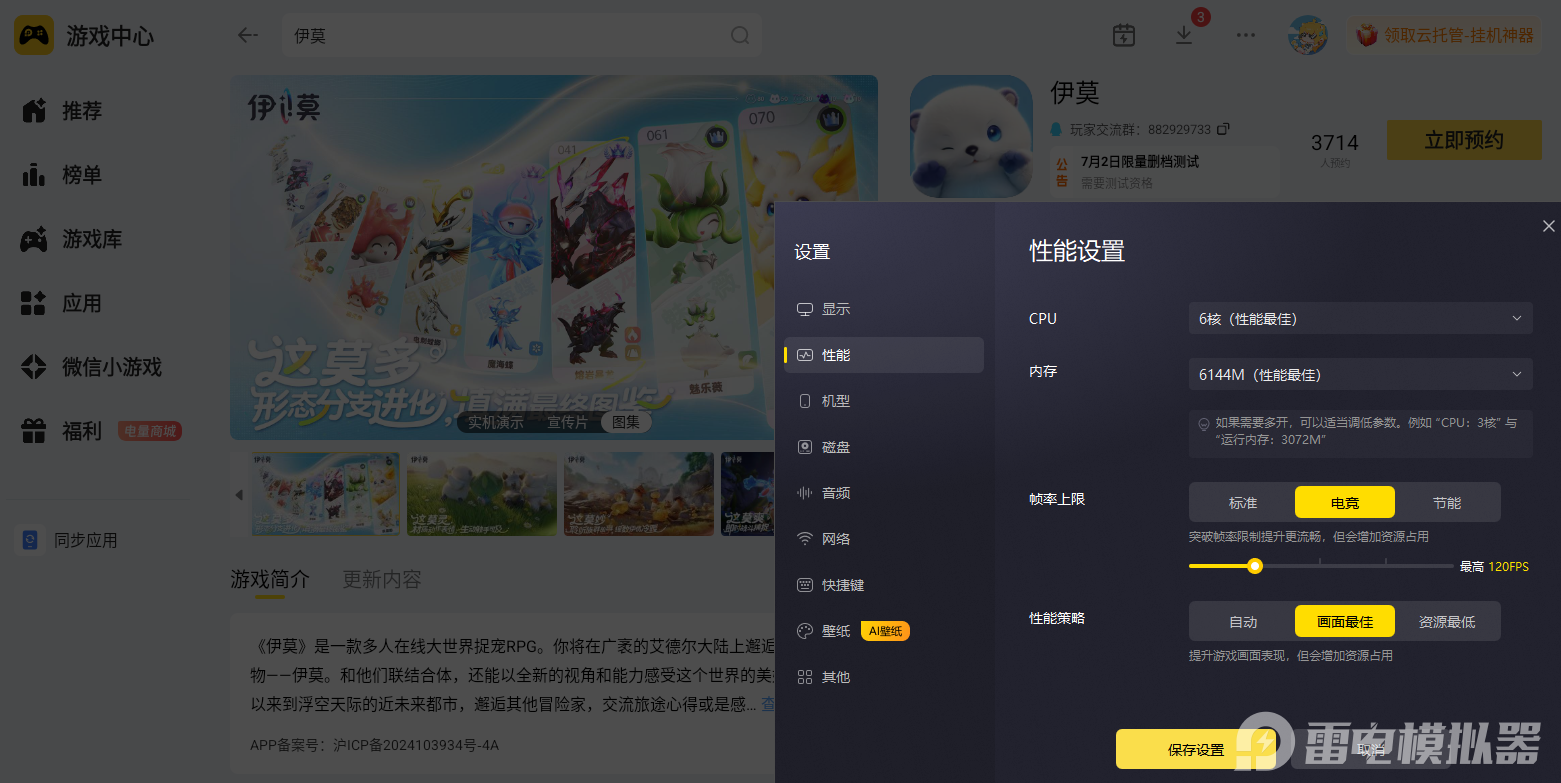Image resolution: width=1561 pixels, height=783 pixels.
Task: Open the three-dots more menu icon
Action: pyautogui.click(x=1245, y=35)
